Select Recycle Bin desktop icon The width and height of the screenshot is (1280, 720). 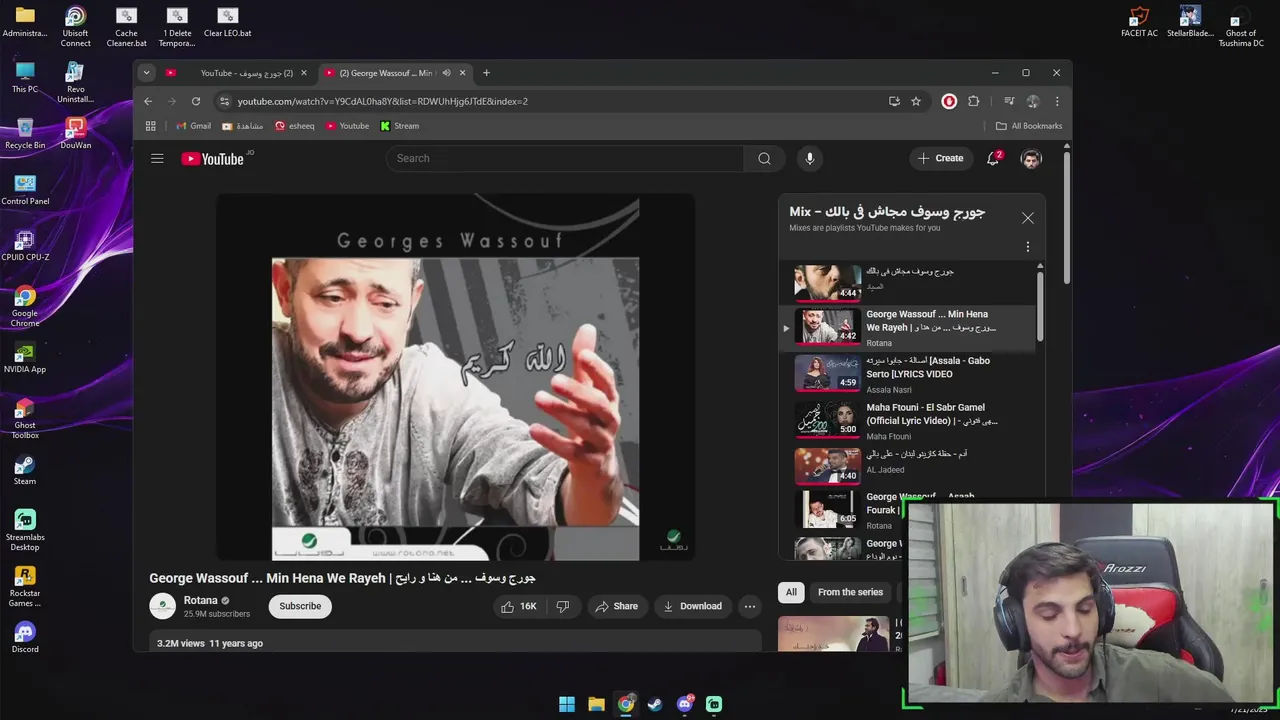pyautogui.click(x=25, y=135)
